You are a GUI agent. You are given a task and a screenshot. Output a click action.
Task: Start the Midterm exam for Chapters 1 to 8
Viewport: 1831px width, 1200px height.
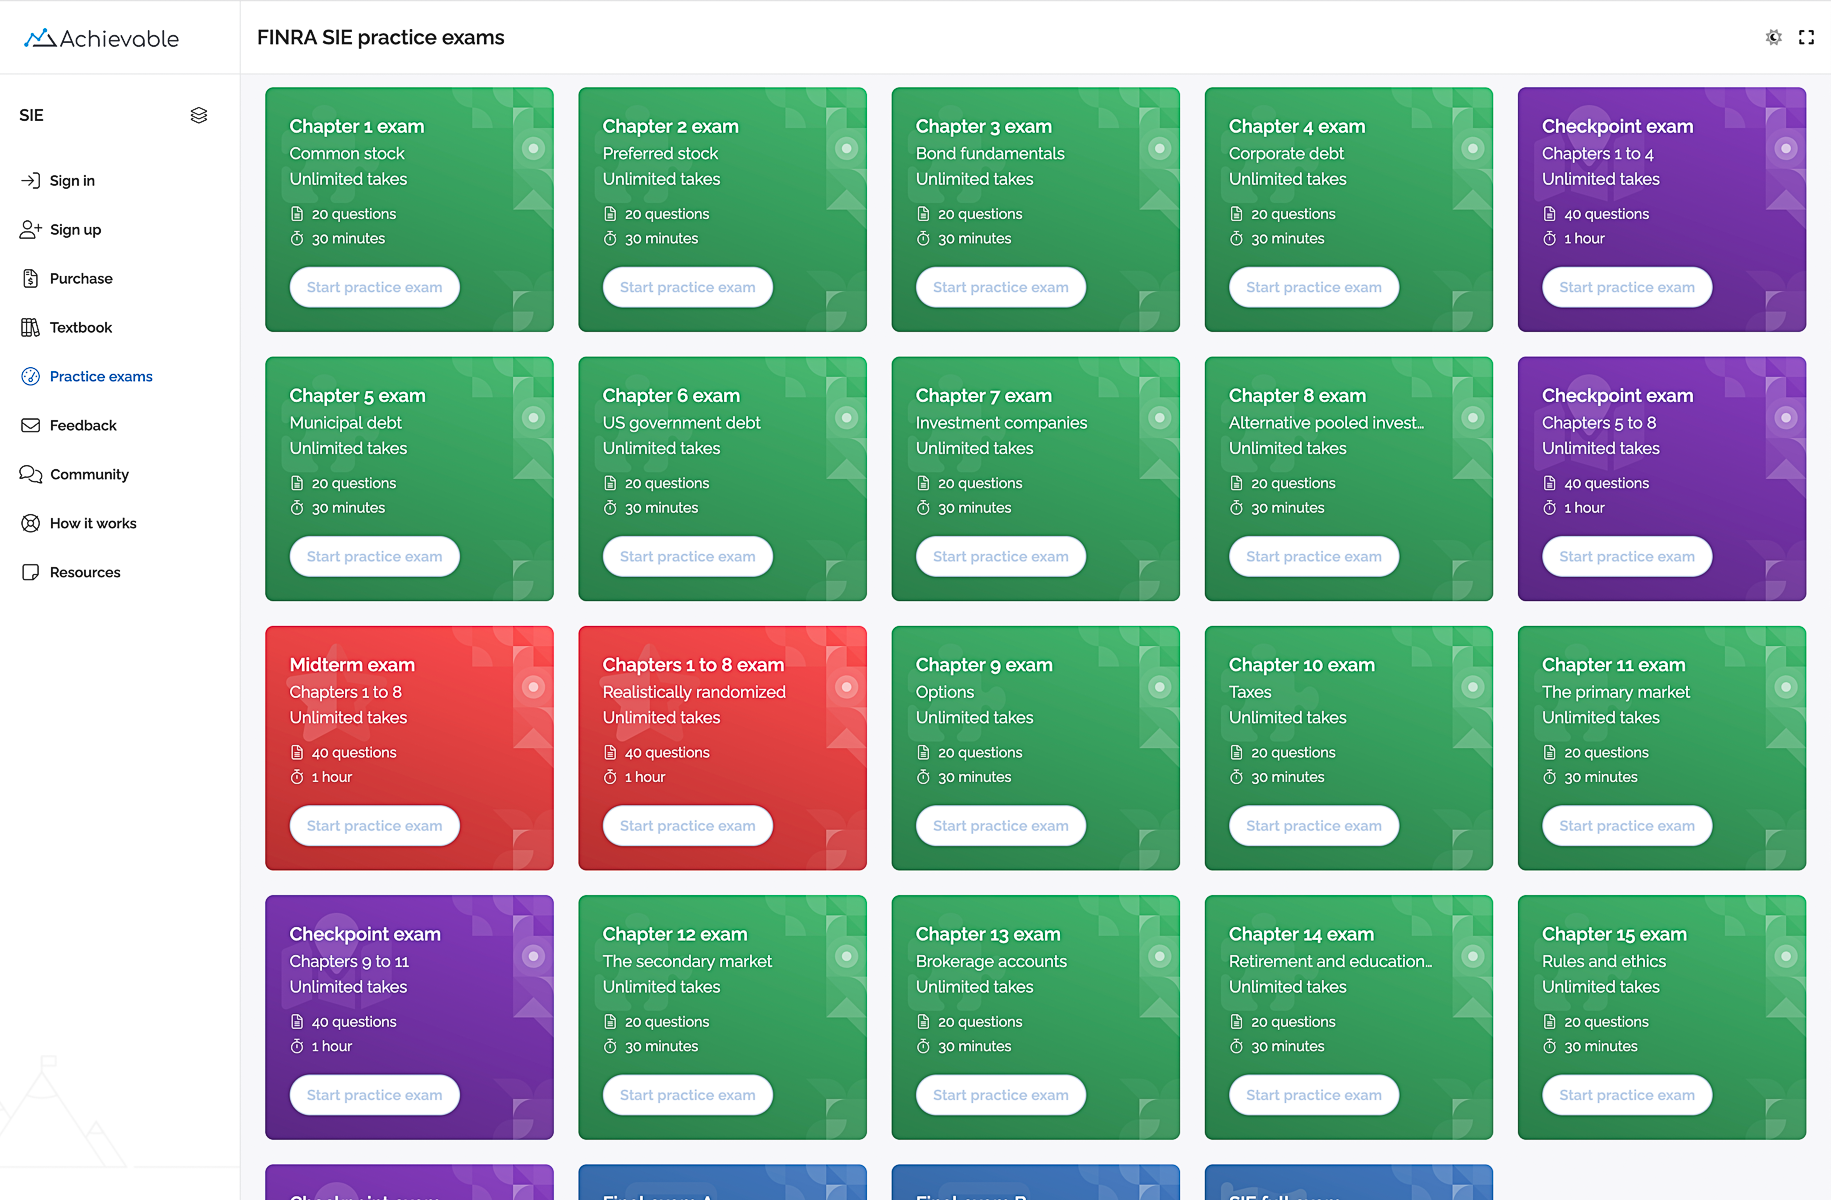pos(374,826)
